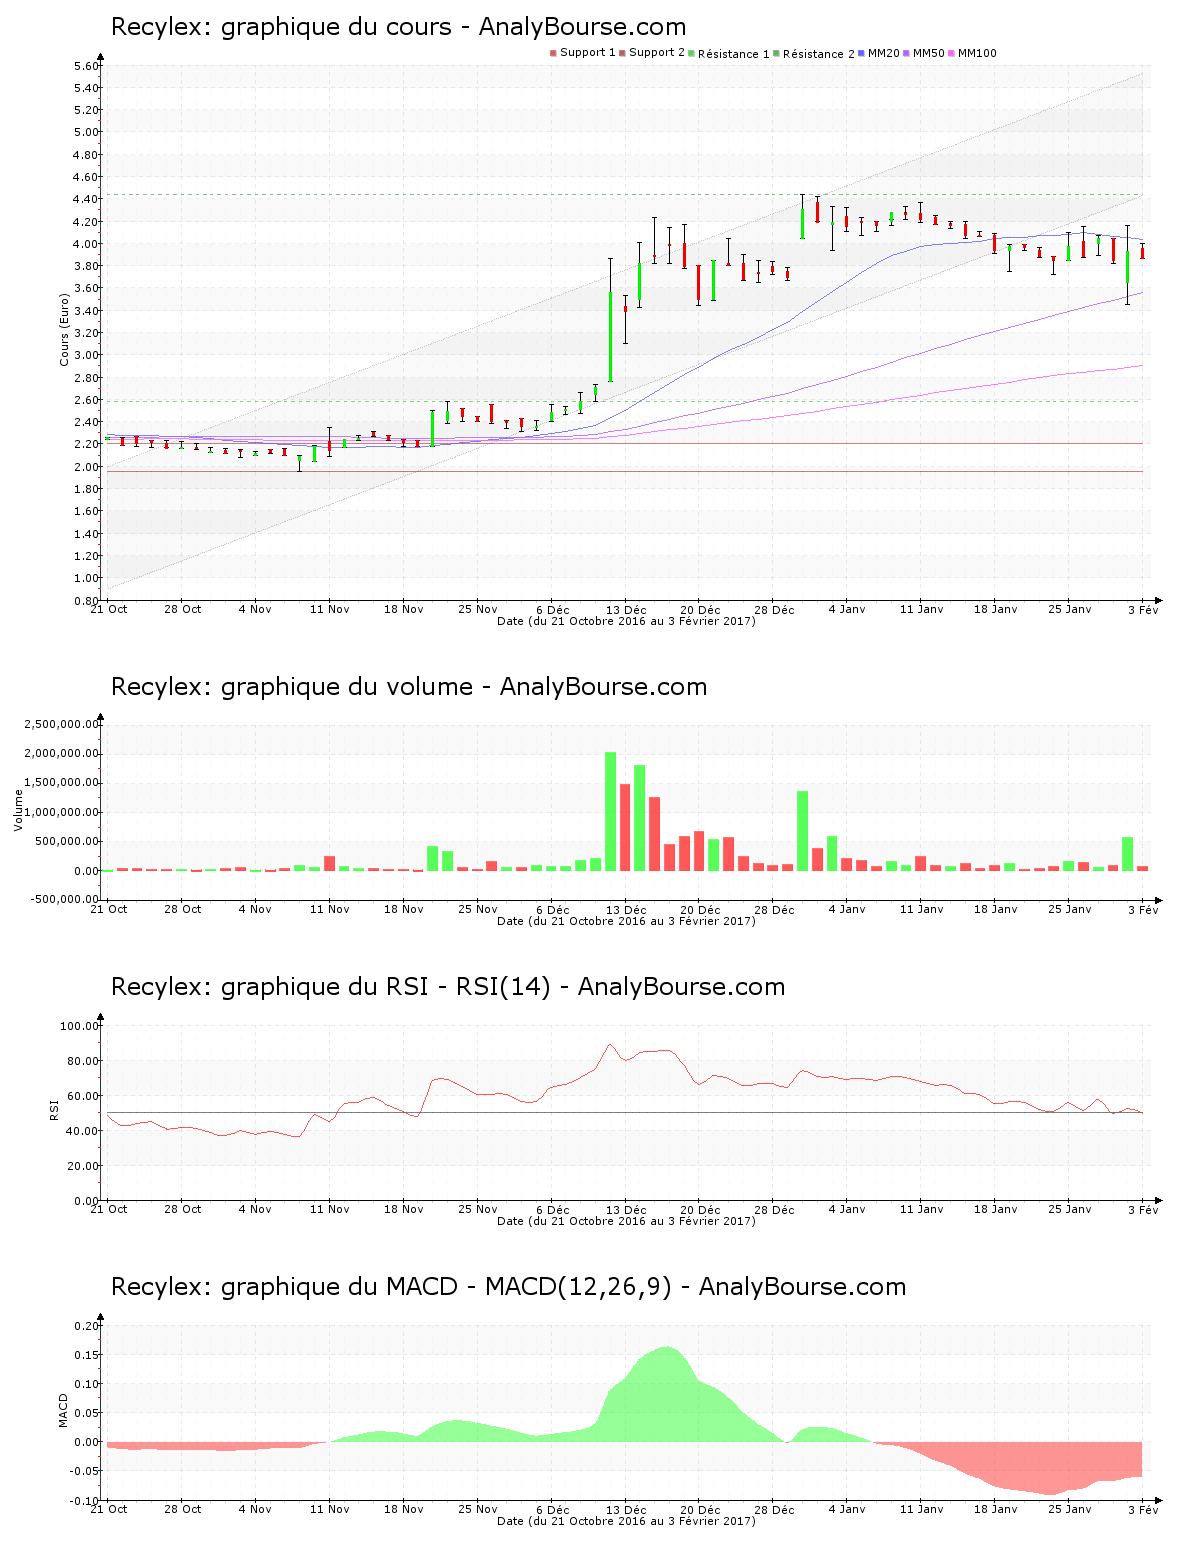Screen dimensions: 1200x1550
Task: Click the 100.00 value on RSI axis
Action: coord(80,1026)
